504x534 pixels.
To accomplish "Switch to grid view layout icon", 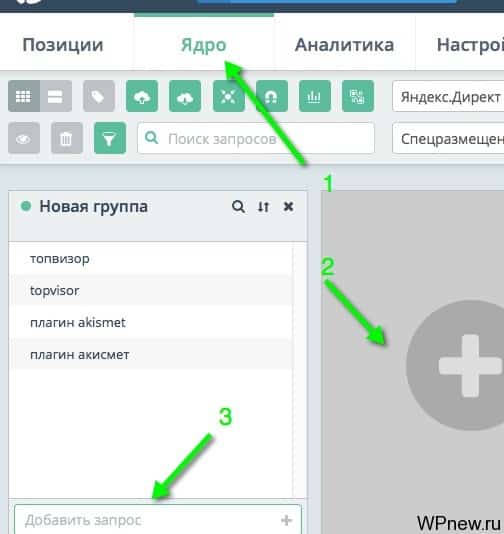I will tap(24, 96).
